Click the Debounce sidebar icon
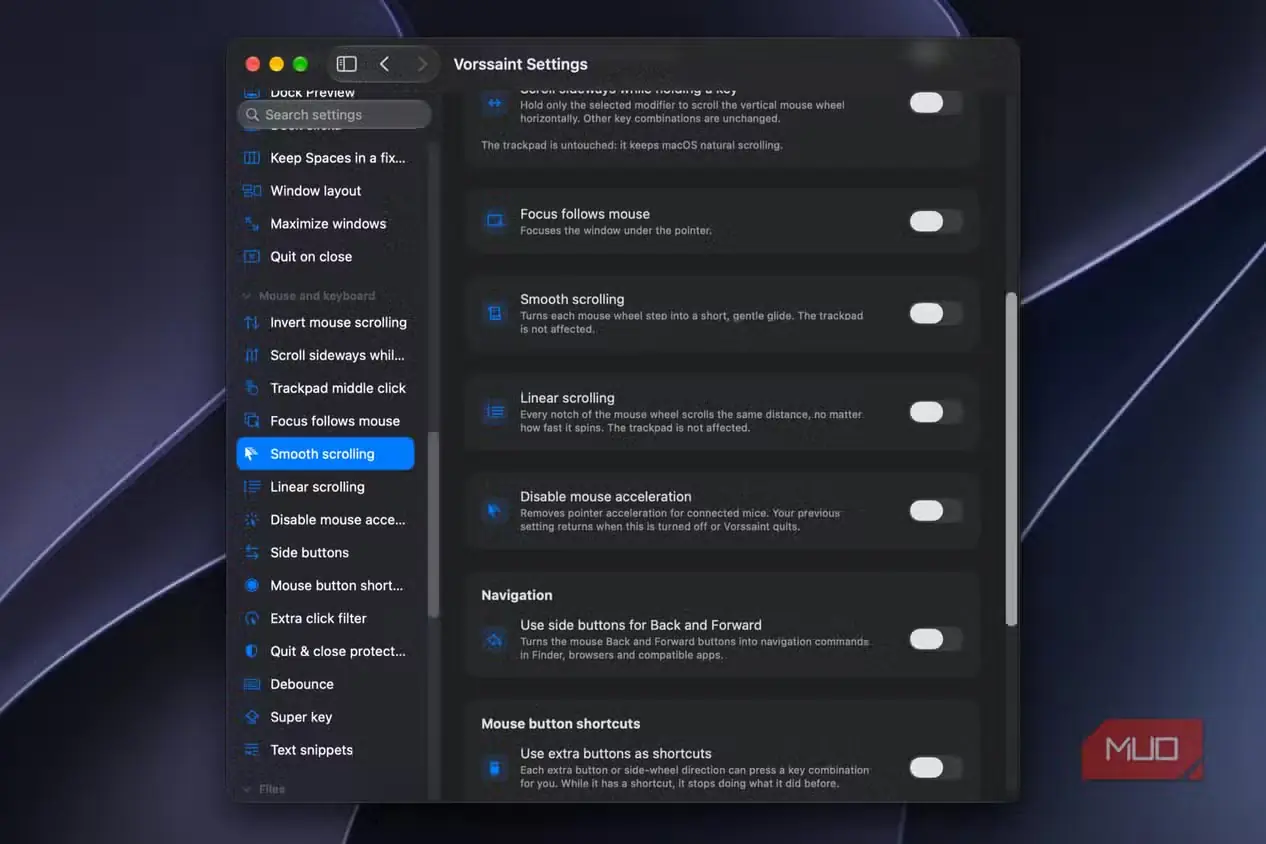Viewport: 1266px width, 844px height. click(252, 684)
